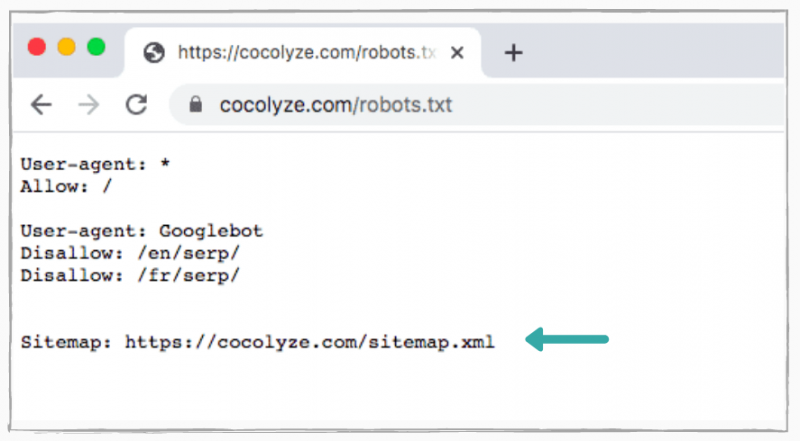Click the globe favicon on the tab
The image size is (800, 441).
click(x=154, y=53)
